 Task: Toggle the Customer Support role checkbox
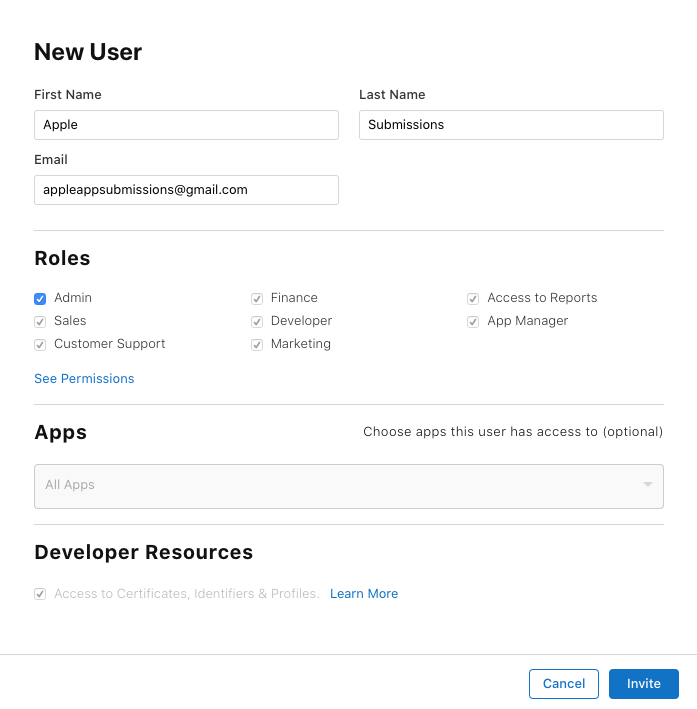click(x=40, y=344)
